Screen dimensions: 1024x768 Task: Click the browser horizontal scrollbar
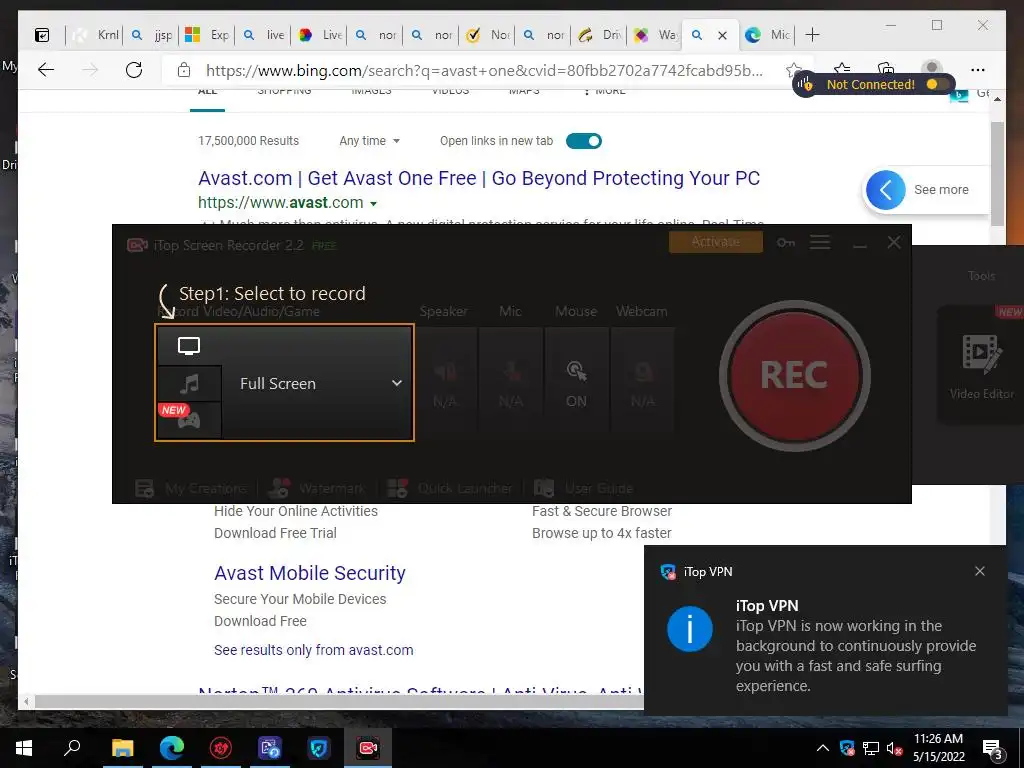pyautogui.click(x=340, y=701)
